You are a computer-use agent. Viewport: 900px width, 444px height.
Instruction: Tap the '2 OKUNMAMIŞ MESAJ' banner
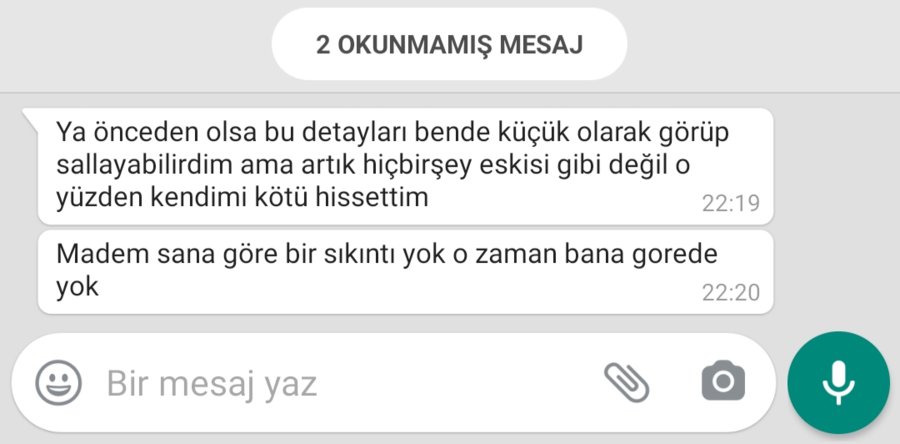[449, 44]
